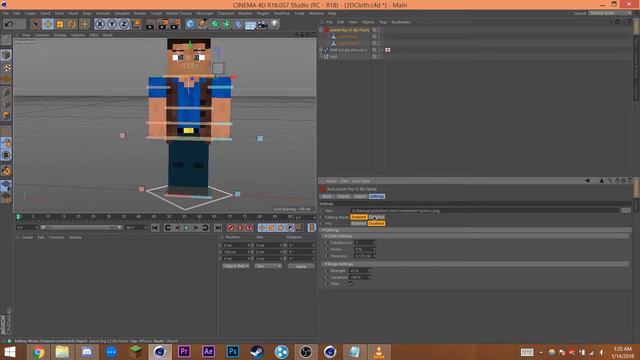Open the File menu
This screenshot has width=640, height=360.
tap(5, 13)
